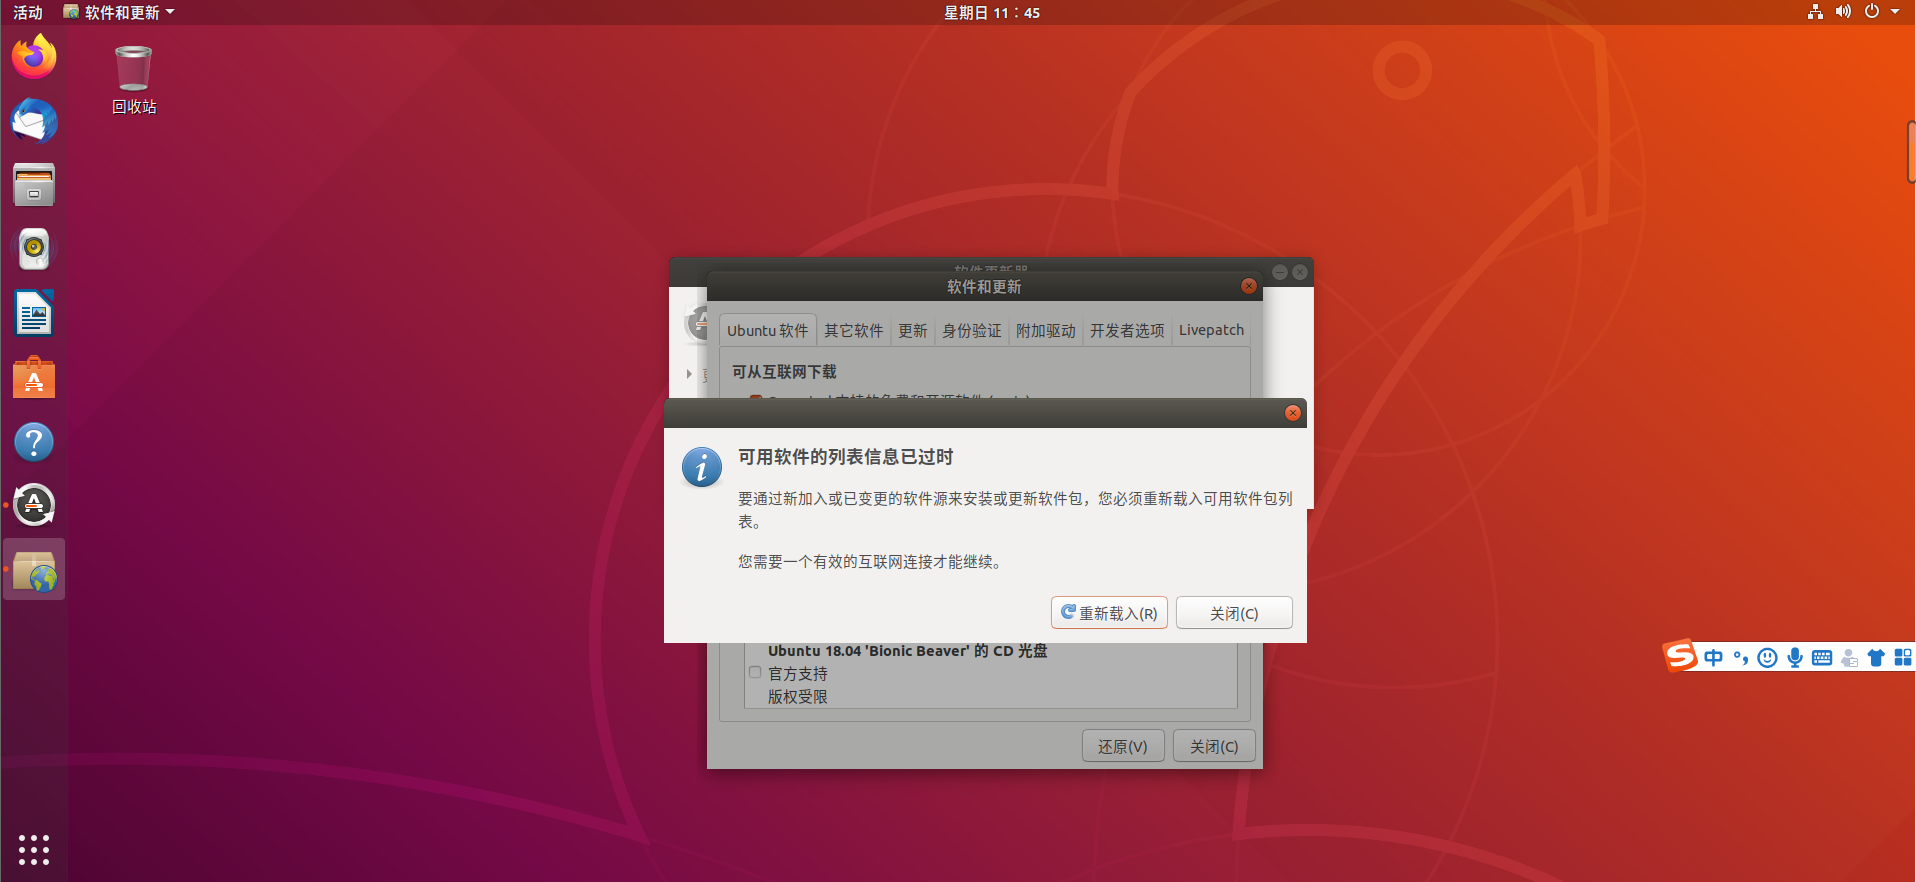Open the Help question mark icon
The image size is (1916, 882).
pos(34,441)
